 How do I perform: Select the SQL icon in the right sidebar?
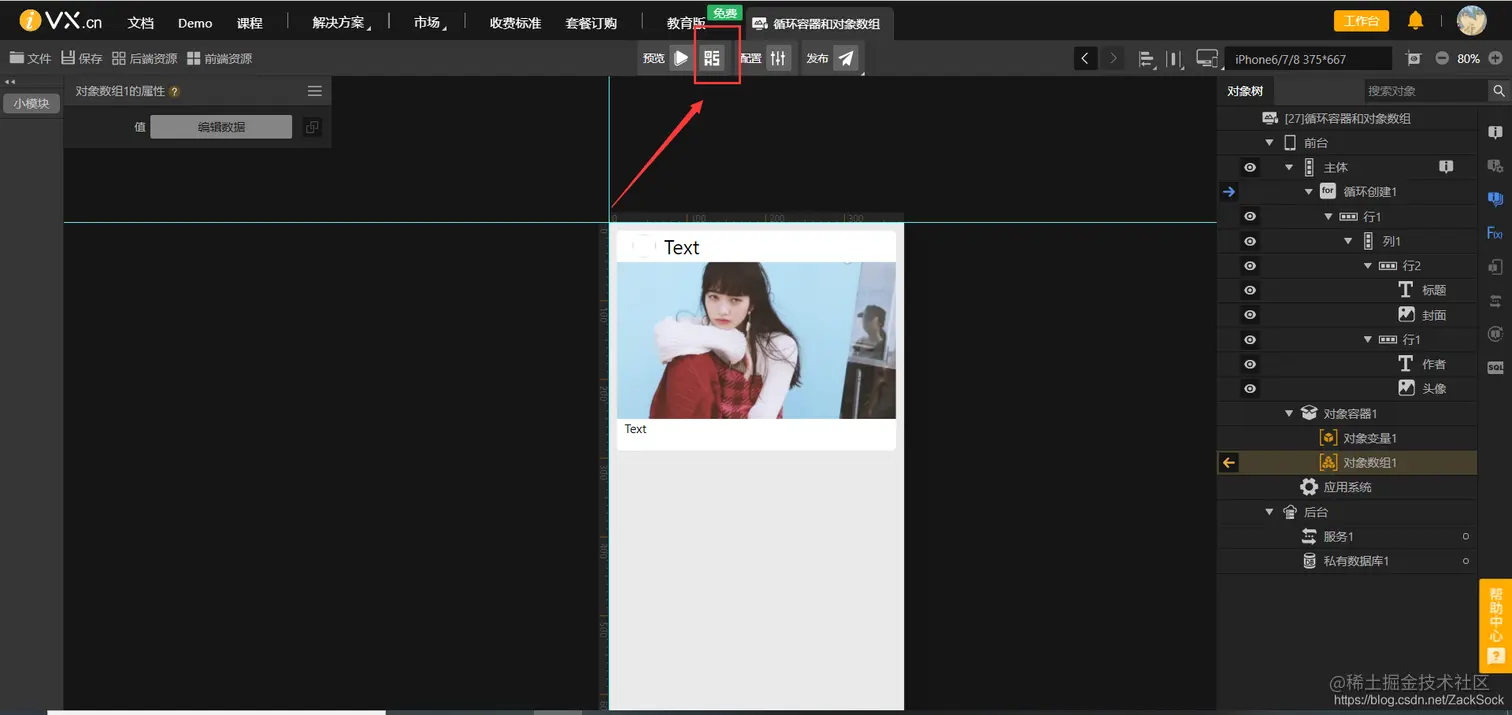pos(1496,368)
